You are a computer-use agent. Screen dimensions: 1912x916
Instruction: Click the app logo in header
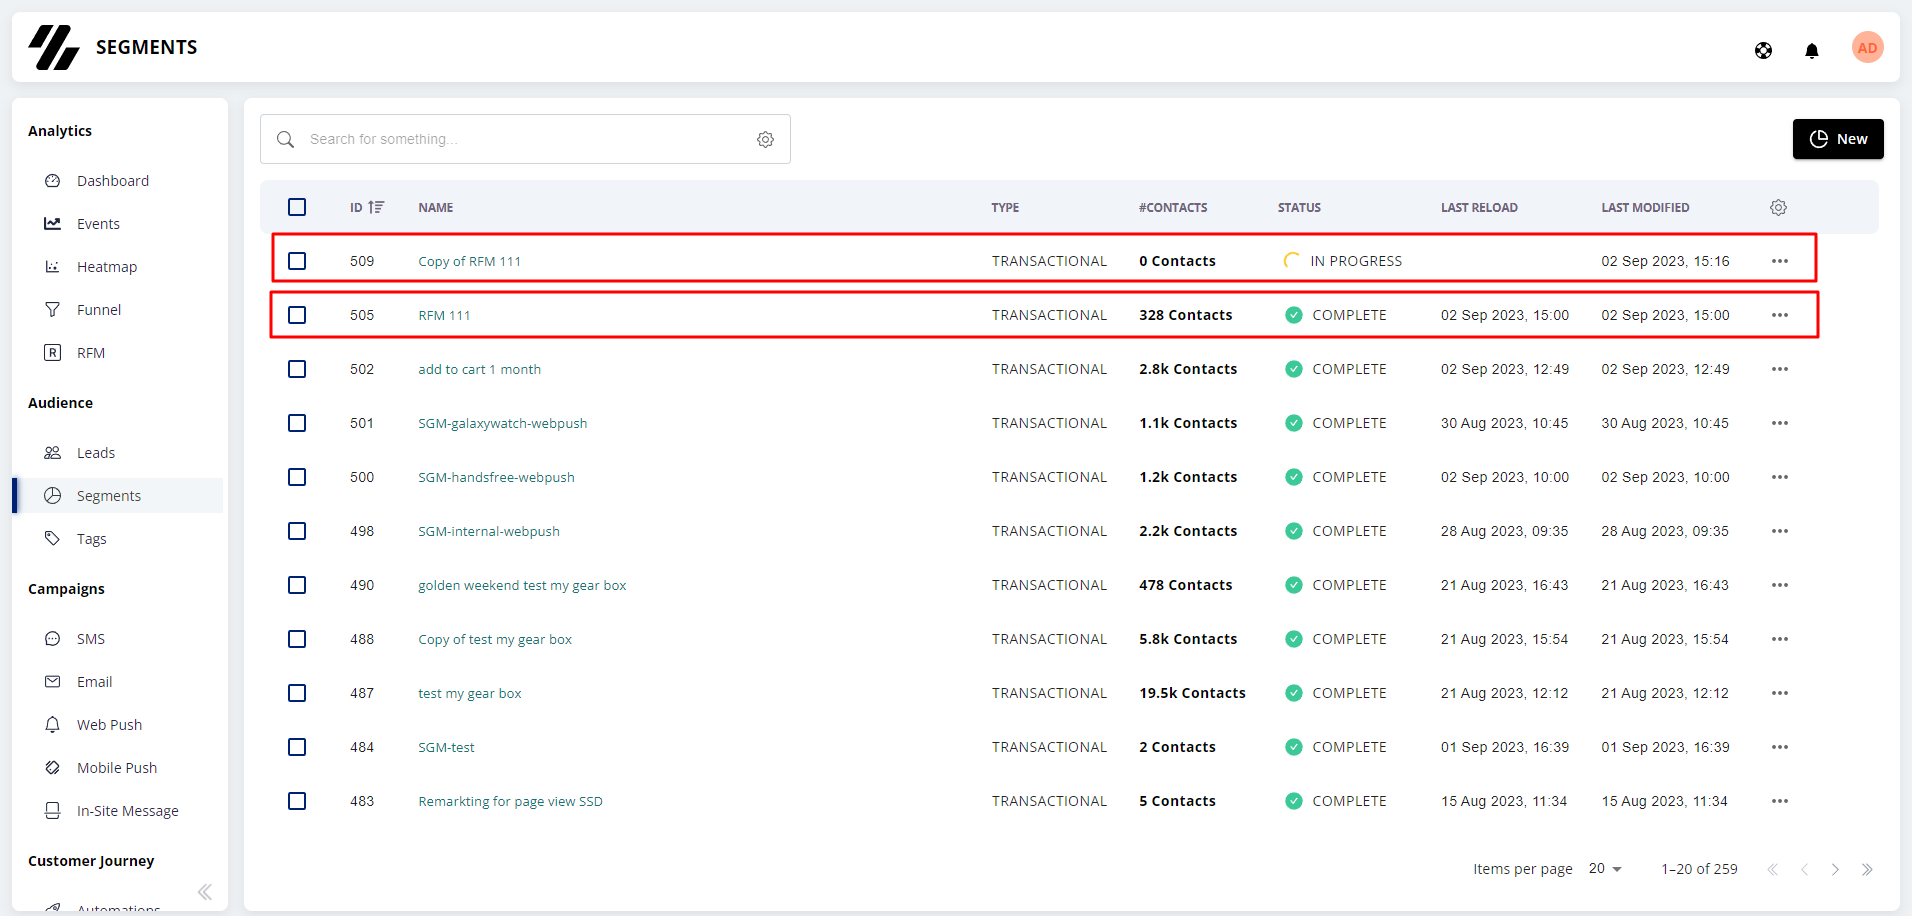53,47
